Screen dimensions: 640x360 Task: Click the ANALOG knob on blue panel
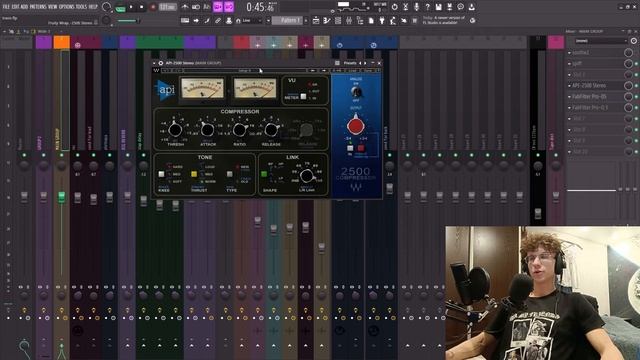click(356, 92)
